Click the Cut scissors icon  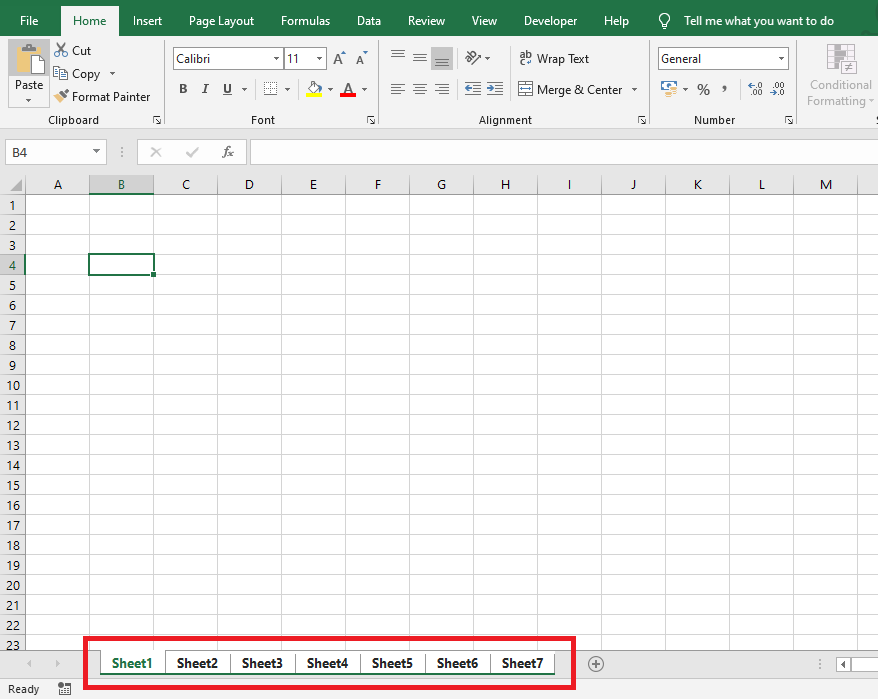tap(61, 50)
